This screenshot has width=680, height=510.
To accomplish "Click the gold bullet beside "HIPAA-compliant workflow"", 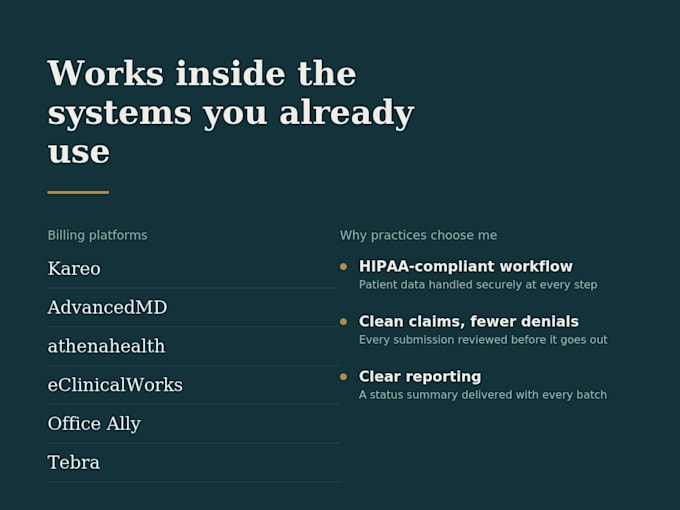I will click(343, 267).
